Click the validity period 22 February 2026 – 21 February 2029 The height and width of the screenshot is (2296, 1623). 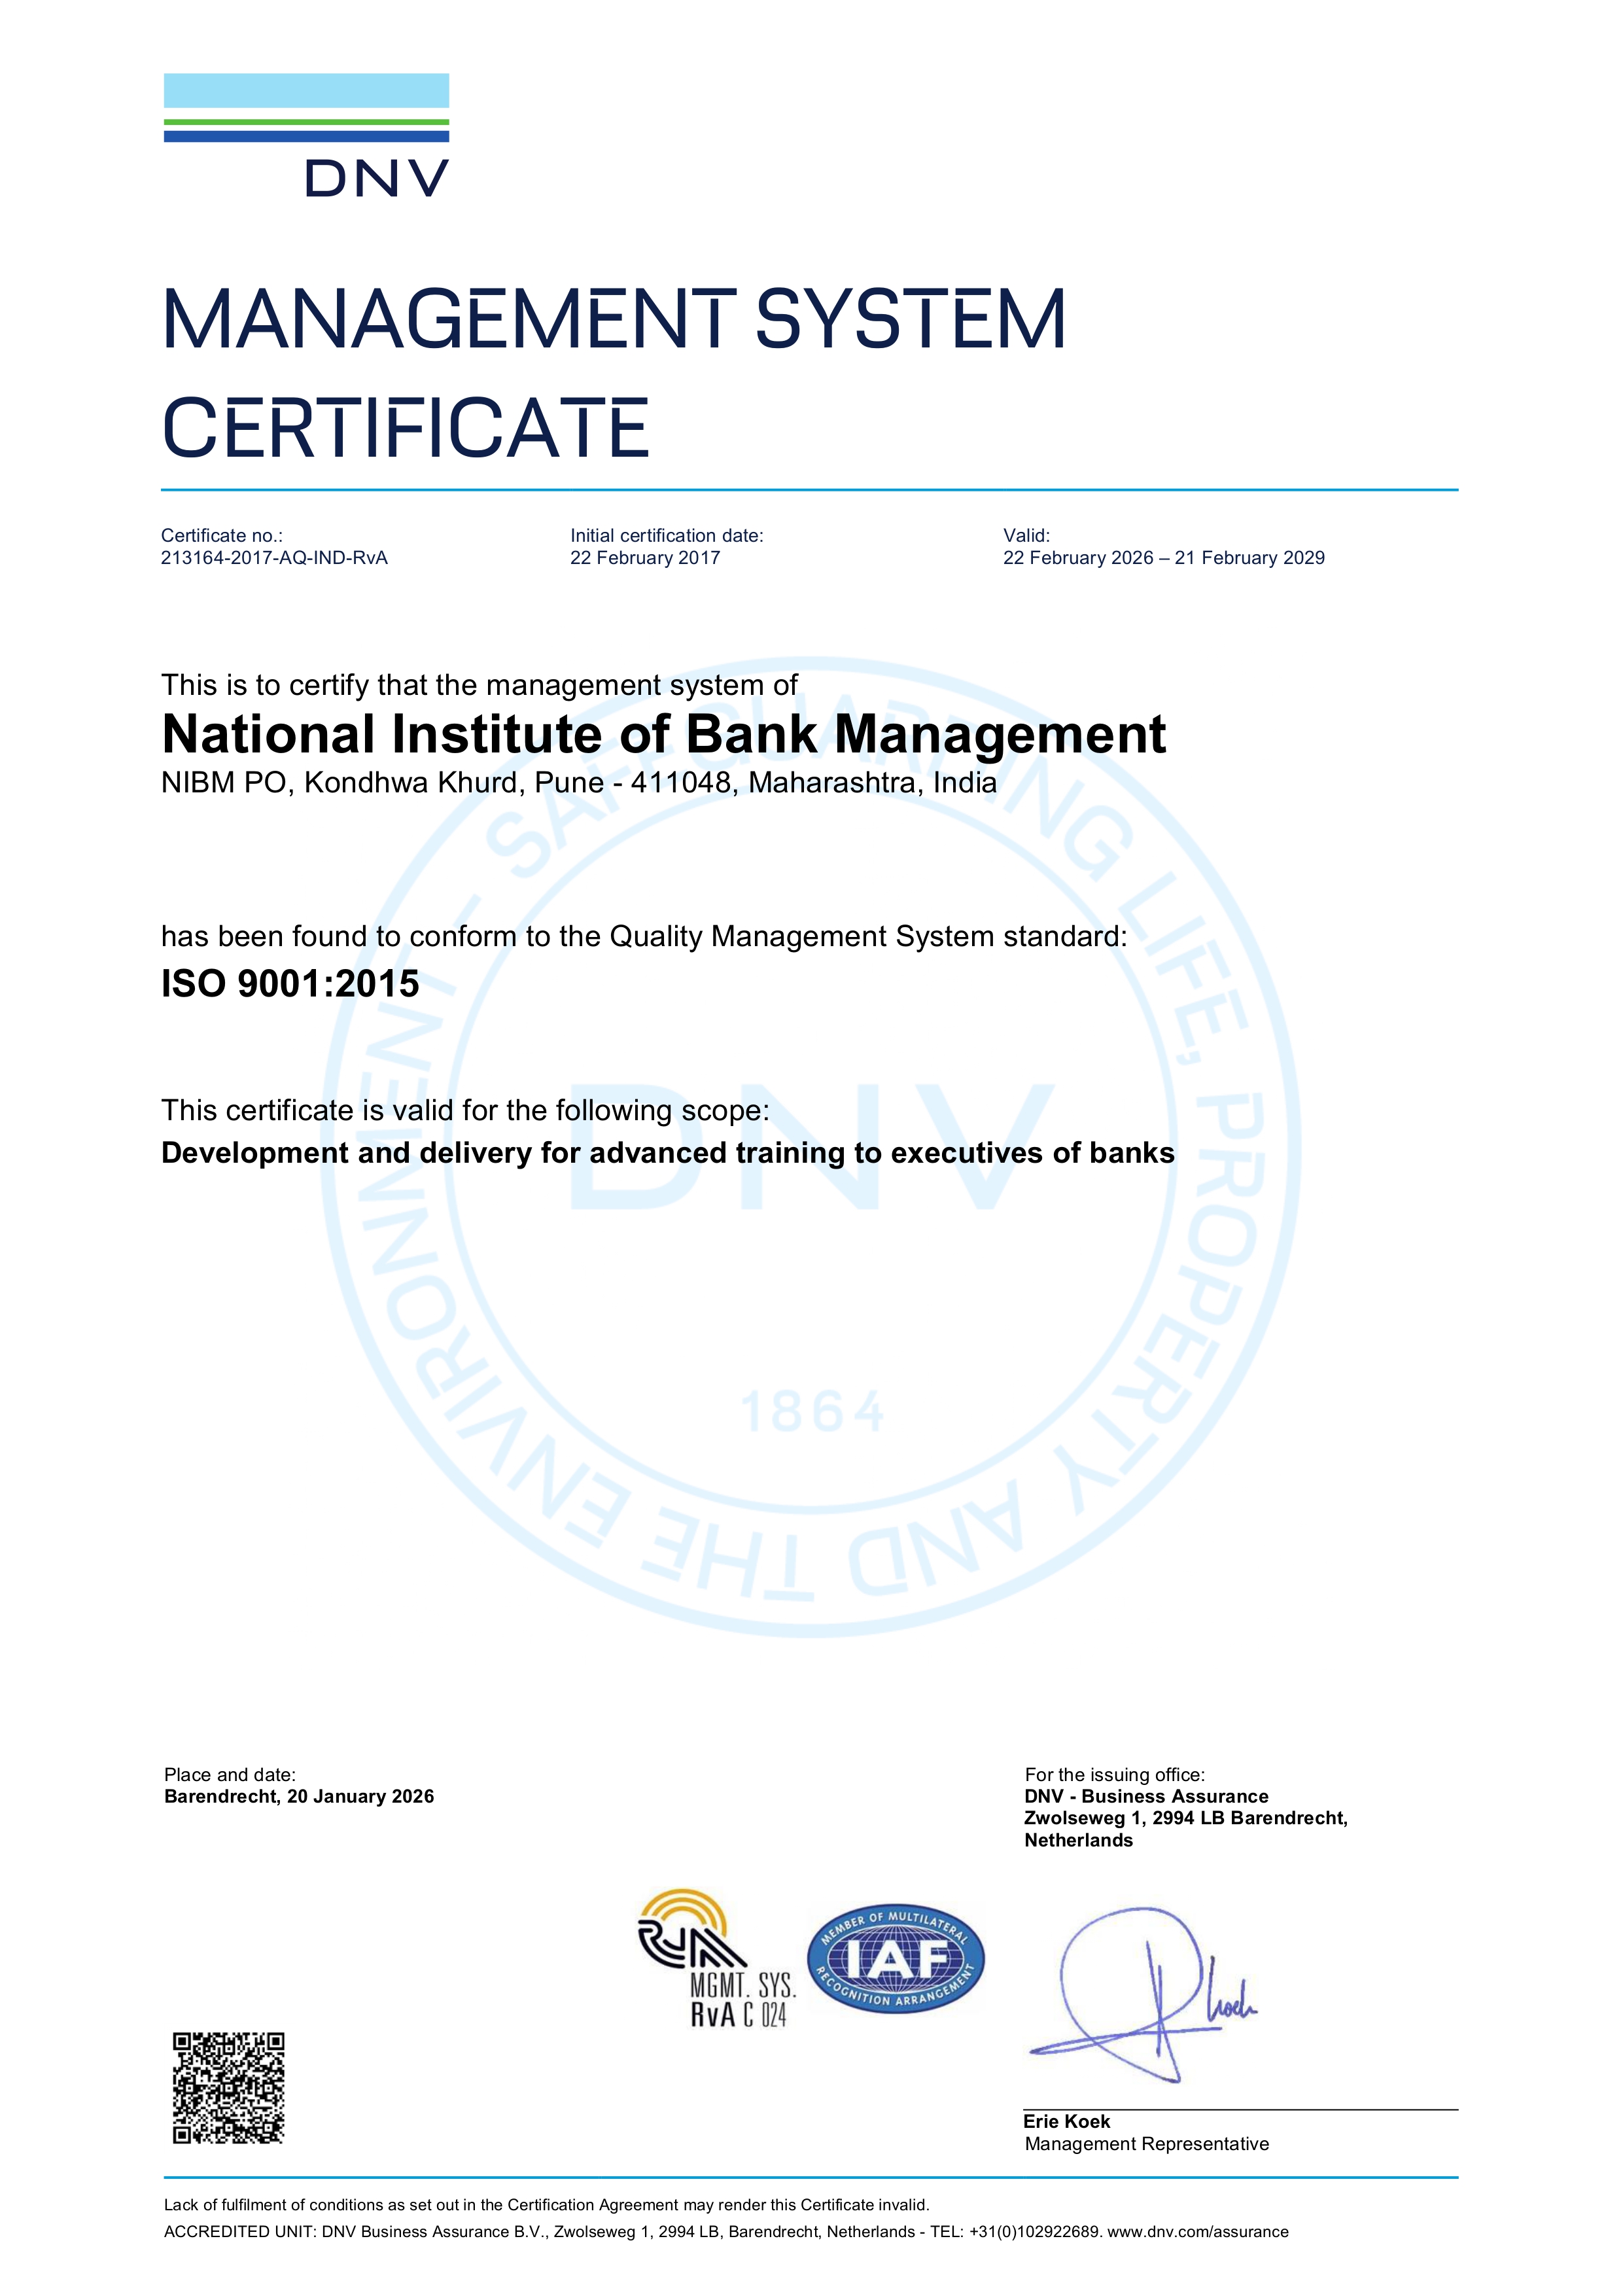[1163, 558]
